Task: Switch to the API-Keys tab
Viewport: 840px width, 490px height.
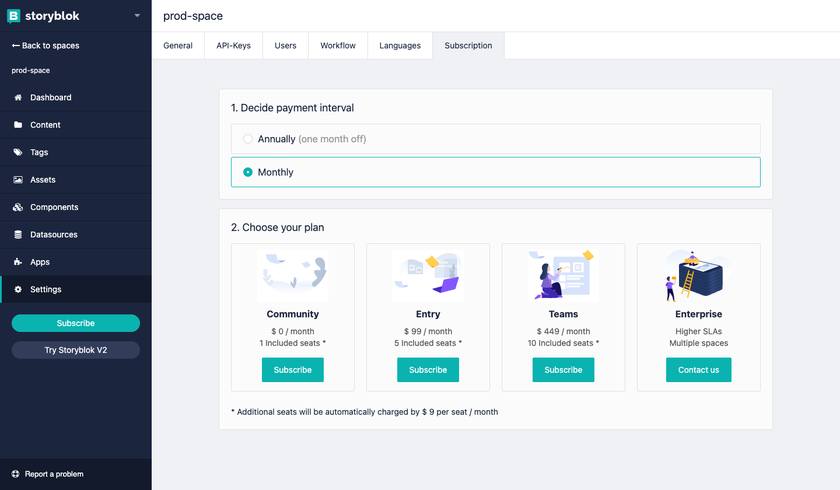Action: (234, 46)
